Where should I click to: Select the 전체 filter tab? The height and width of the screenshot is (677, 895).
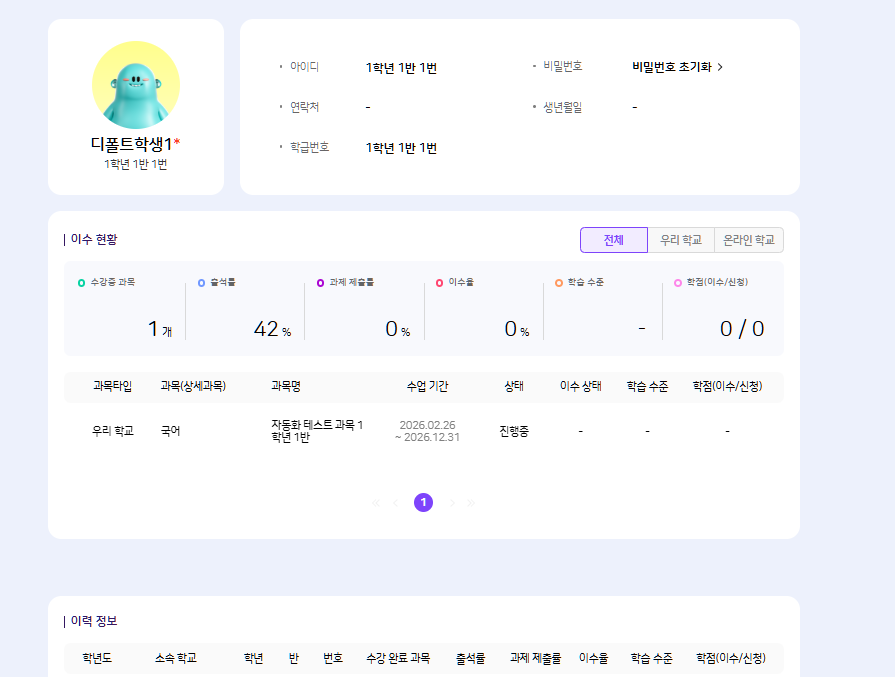[613, 240]
